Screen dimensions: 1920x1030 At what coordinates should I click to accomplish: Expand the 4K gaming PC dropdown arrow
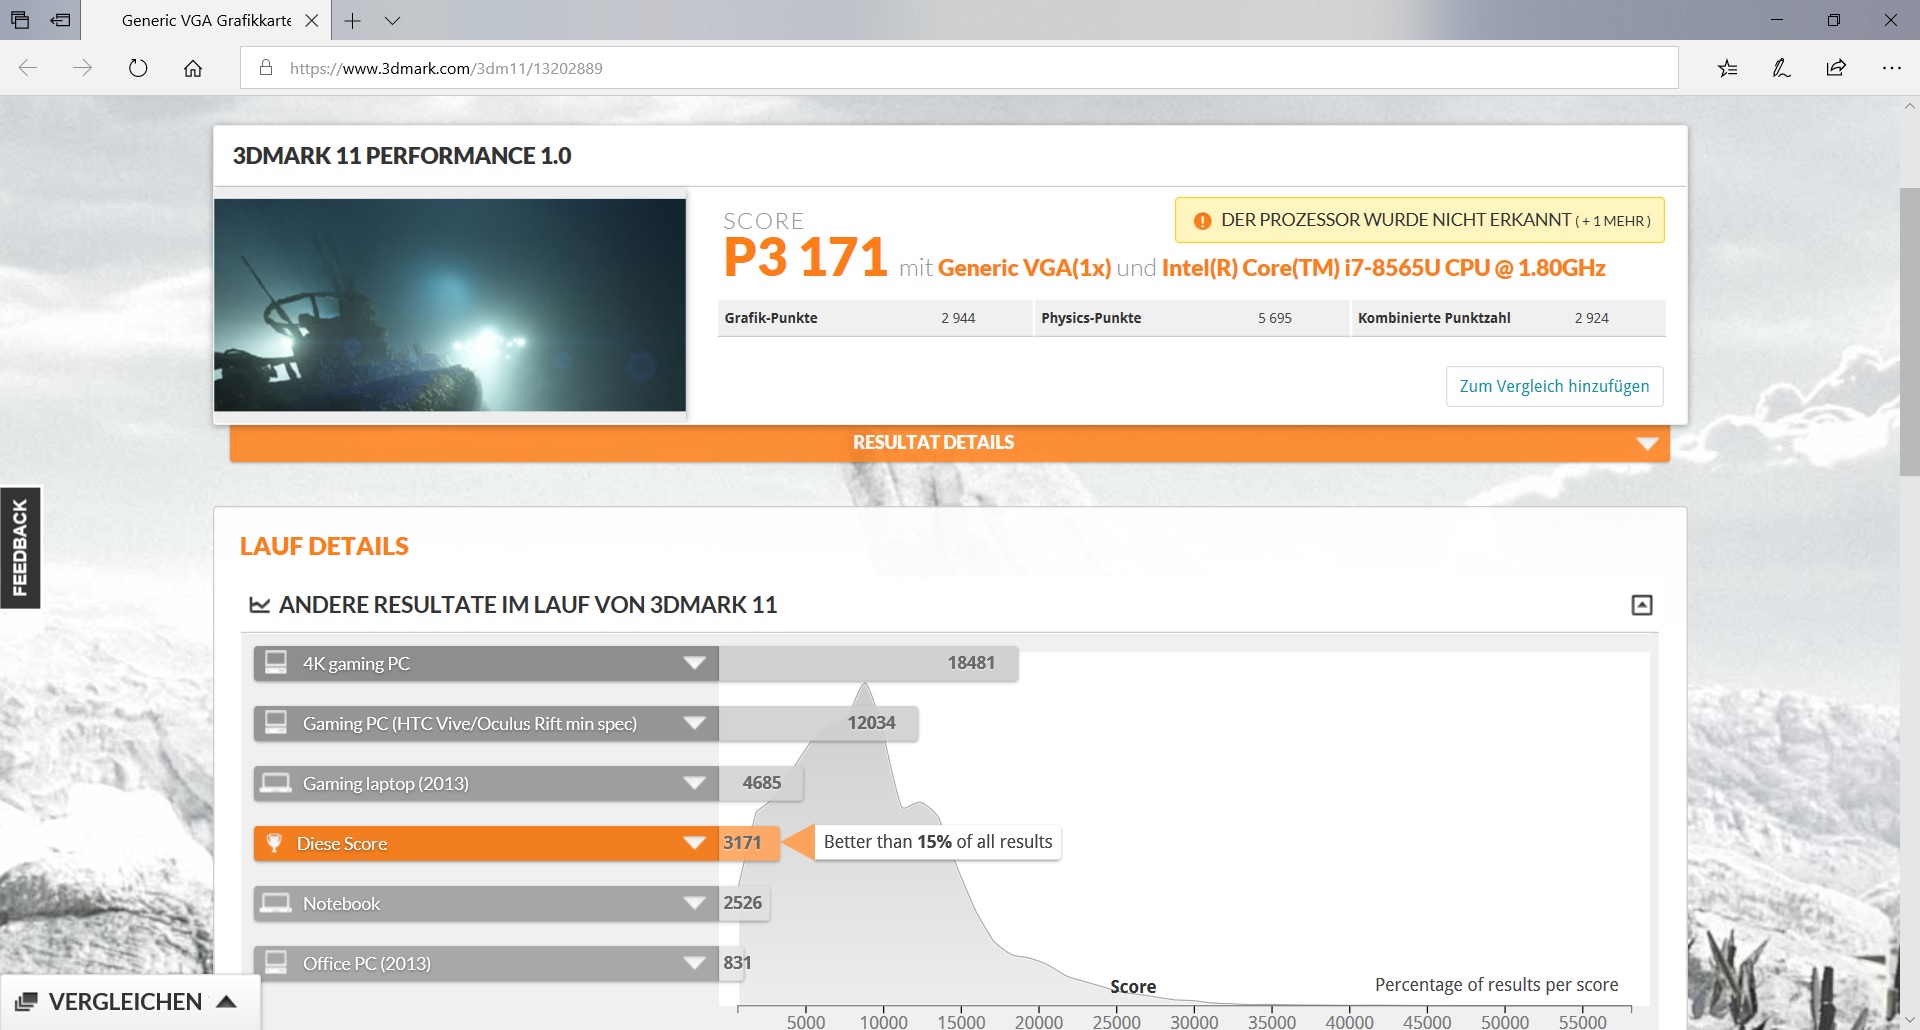click(x=694, y=663)
